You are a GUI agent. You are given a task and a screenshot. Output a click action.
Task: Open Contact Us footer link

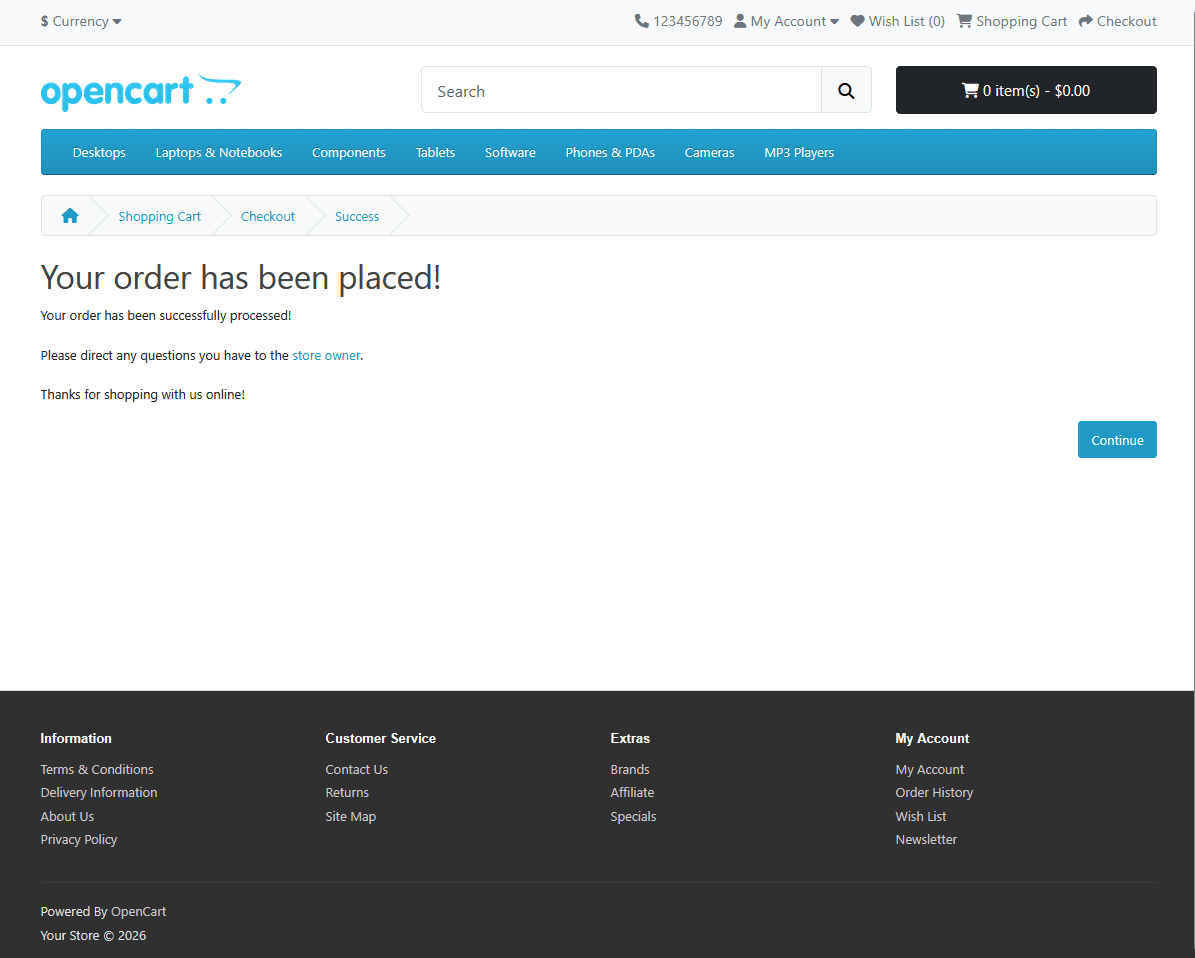click(357, 769)
